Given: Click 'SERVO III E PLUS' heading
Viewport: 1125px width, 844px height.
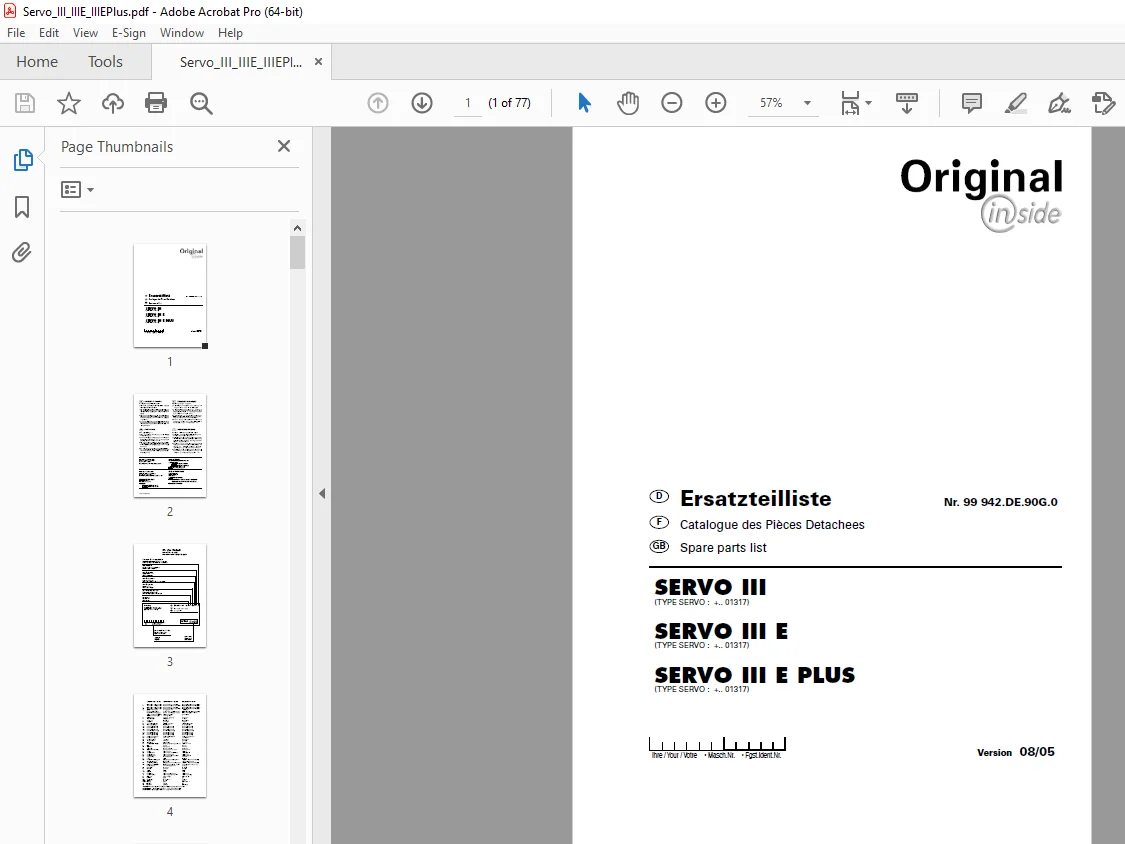Looking at the screenshot, I should (x=755, y=675).
